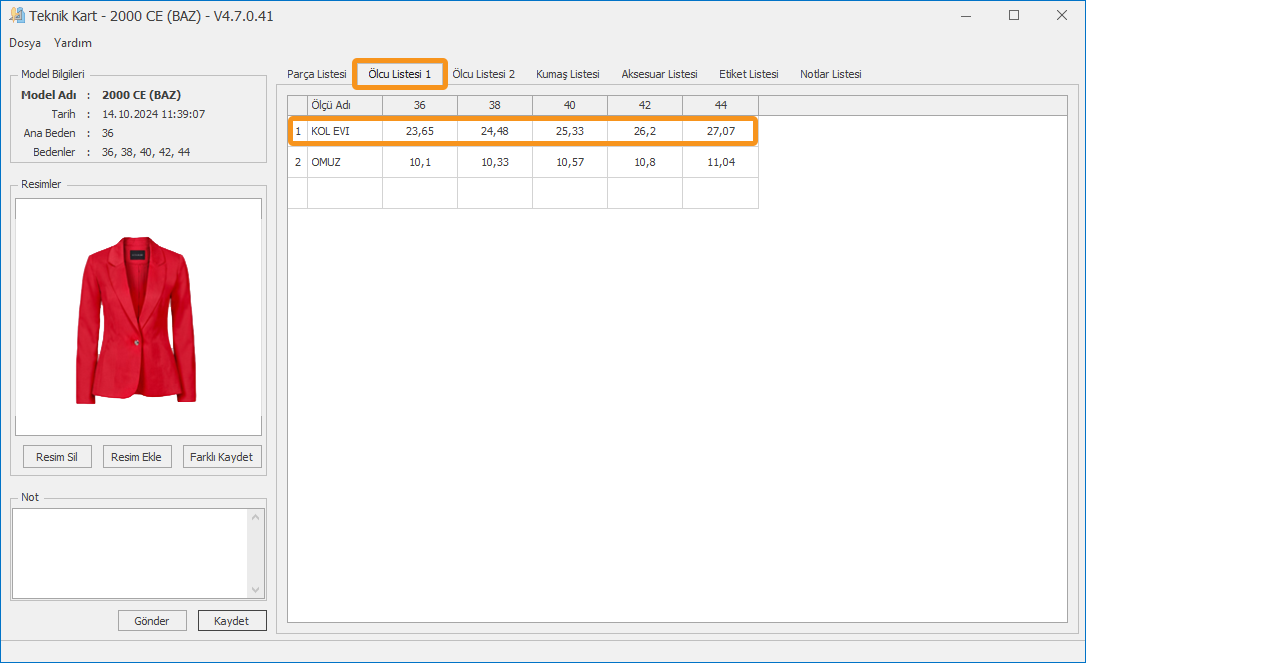Select the OMUZ measurement row
The image size is (1270, 663).
click(344, 162)
